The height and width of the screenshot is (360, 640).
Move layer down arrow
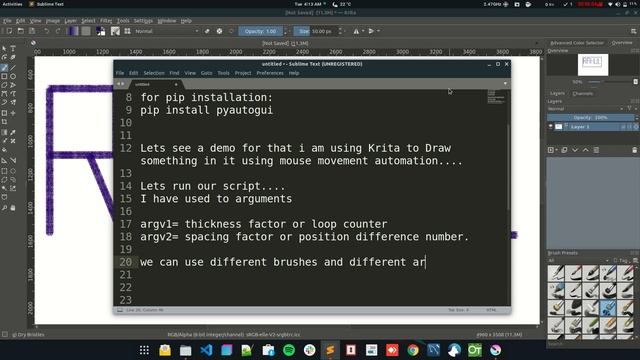575,150
